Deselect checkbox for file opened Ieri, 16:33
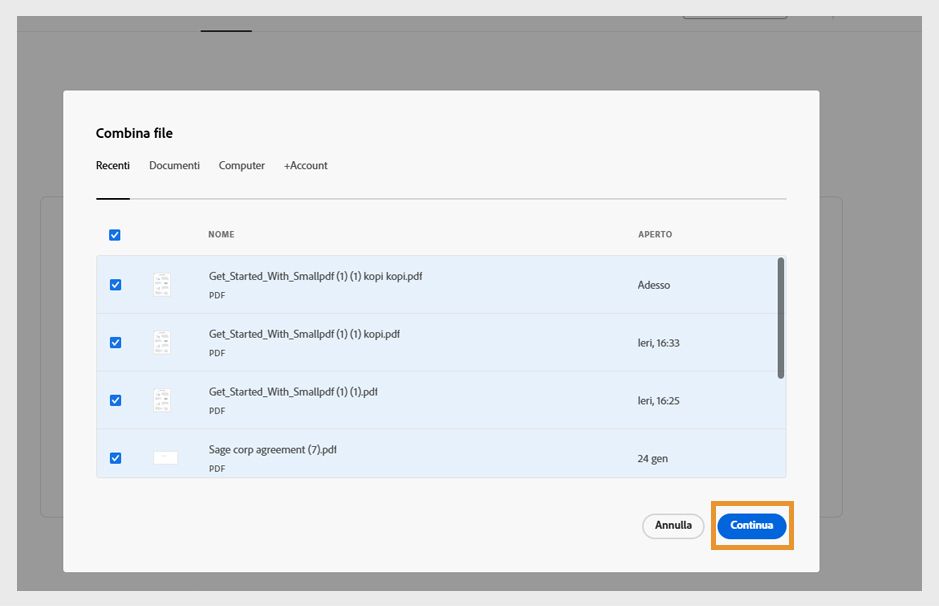The image size is (939, 606). [x=115, y=342]
